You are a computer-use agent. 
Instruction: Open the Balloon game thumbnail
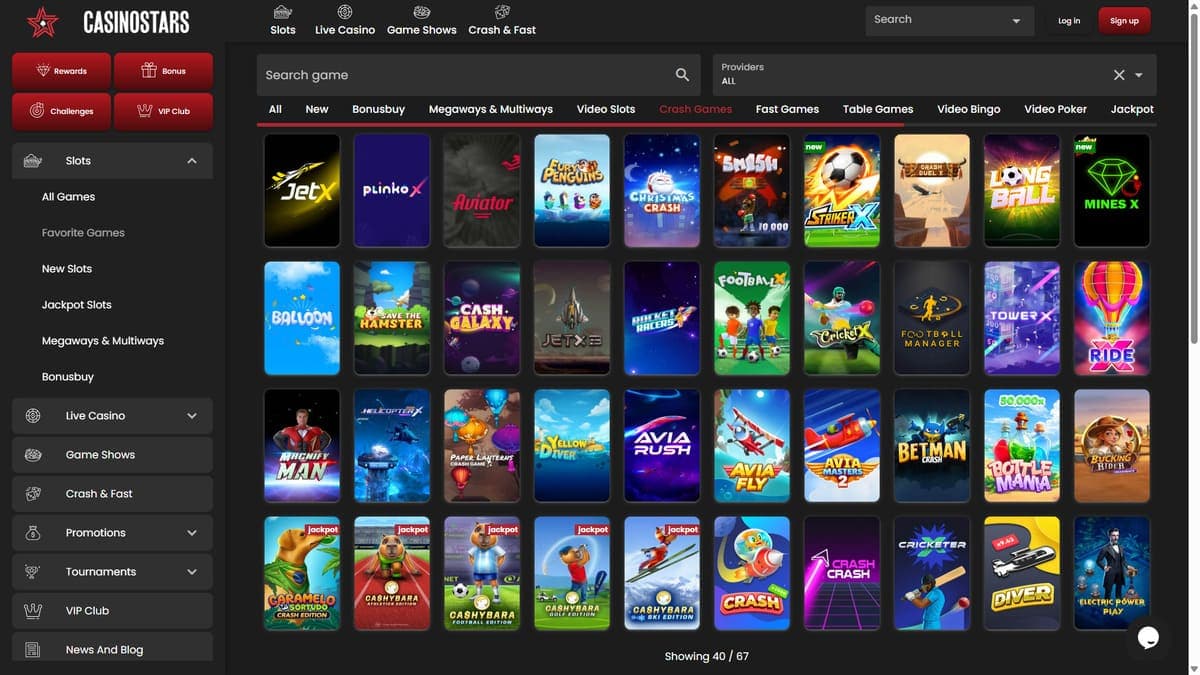pos(302,318)
